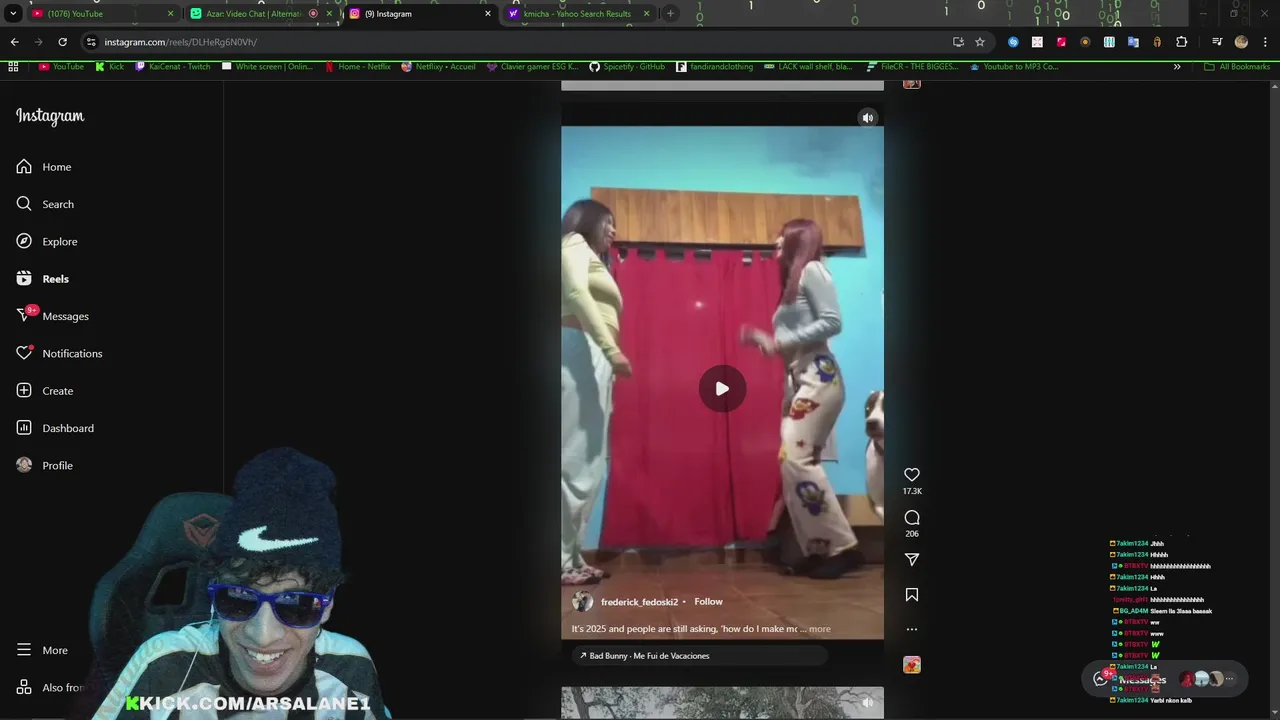Share the reel with the paper plane icon

[912, 560]
